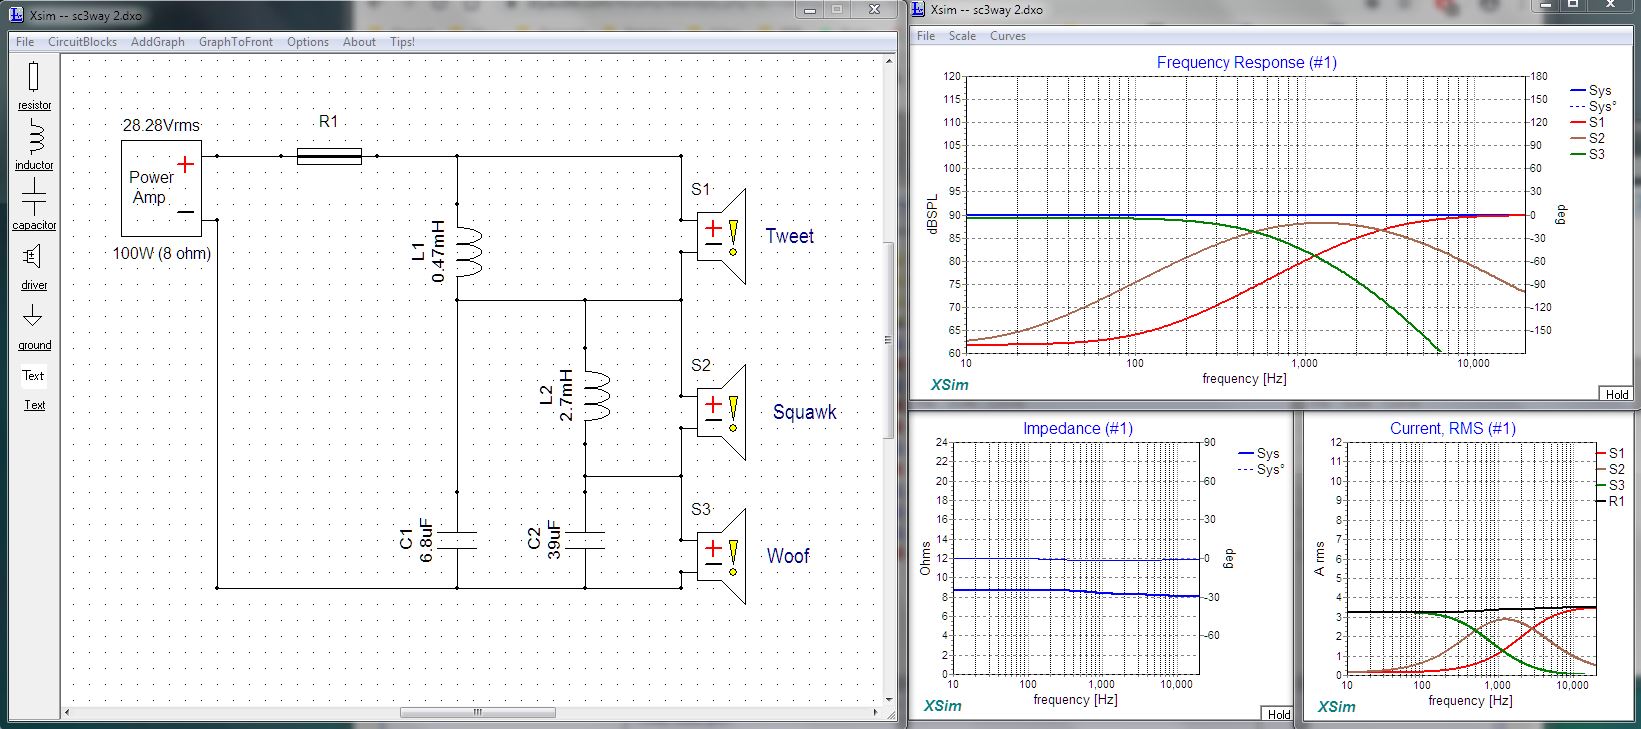The width and height of the screenshot is (1641, 729).
Task: Click the schematic scroll left arrow
Action: tap(68, 713)
